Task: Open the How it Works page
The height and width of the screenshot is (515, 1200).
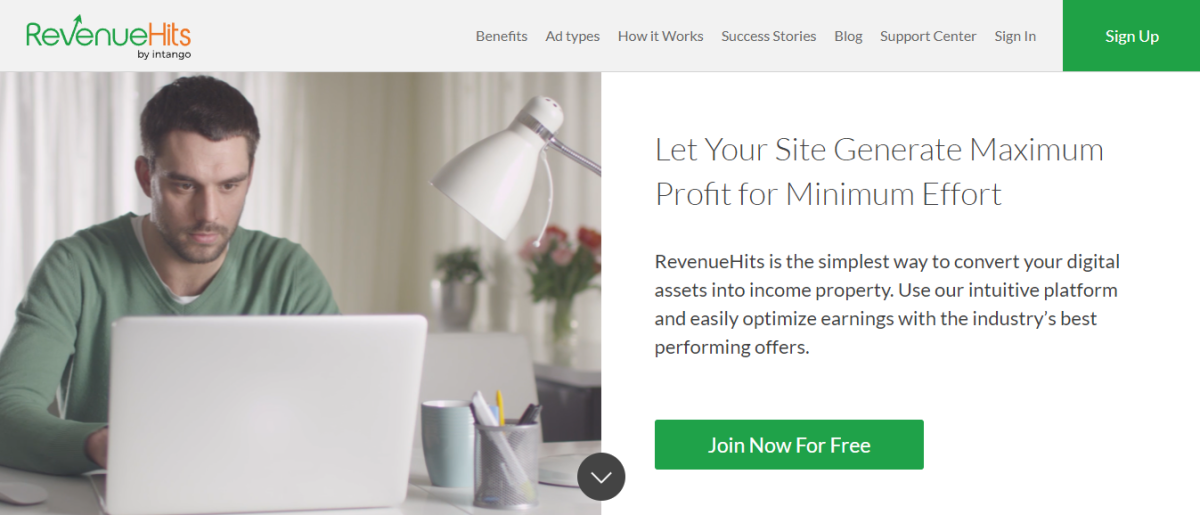Action: (x=660, y=36)
